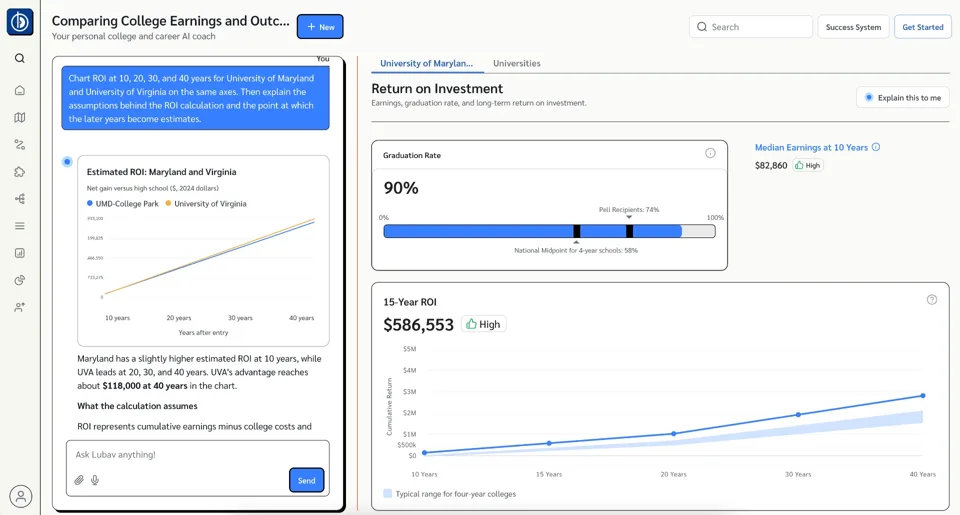This screenshot has height=515, width=960.
Task: Click the National Midpoint marker on graduation bar
Action: coord(576,231)
